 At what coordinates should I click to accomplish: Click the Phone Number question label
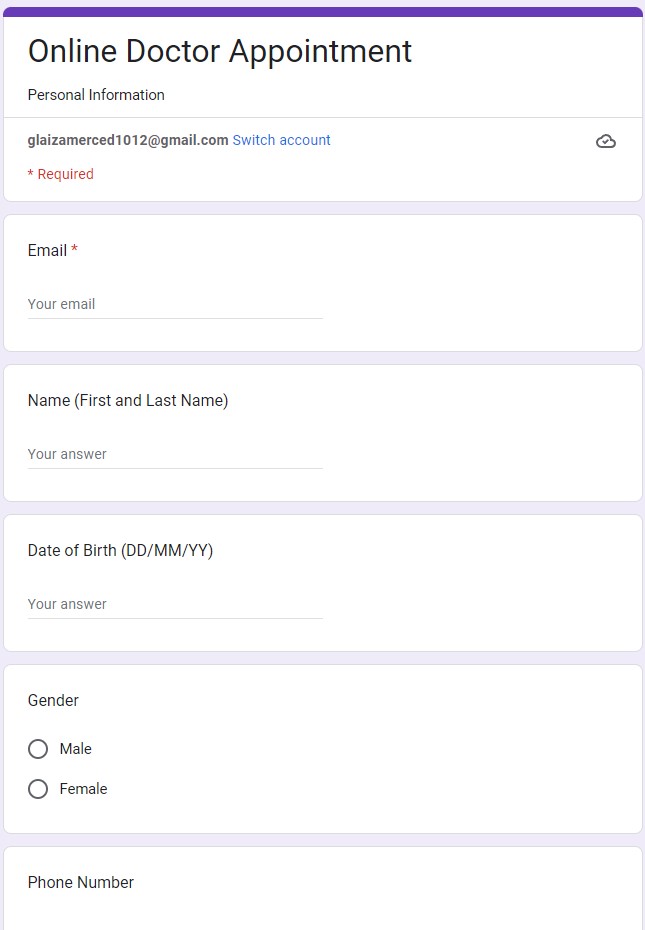click(81, 882)
